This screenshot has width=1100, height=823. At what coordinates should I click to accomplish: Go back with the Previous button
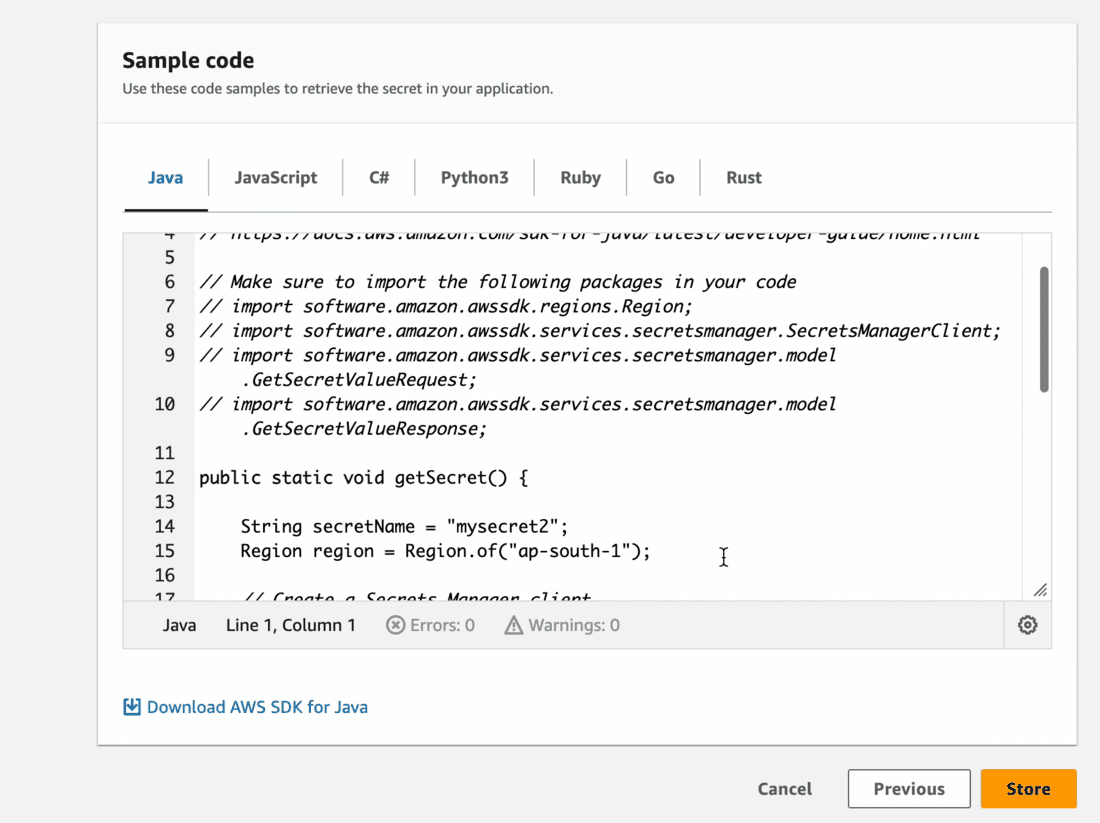tap(909, 789)
